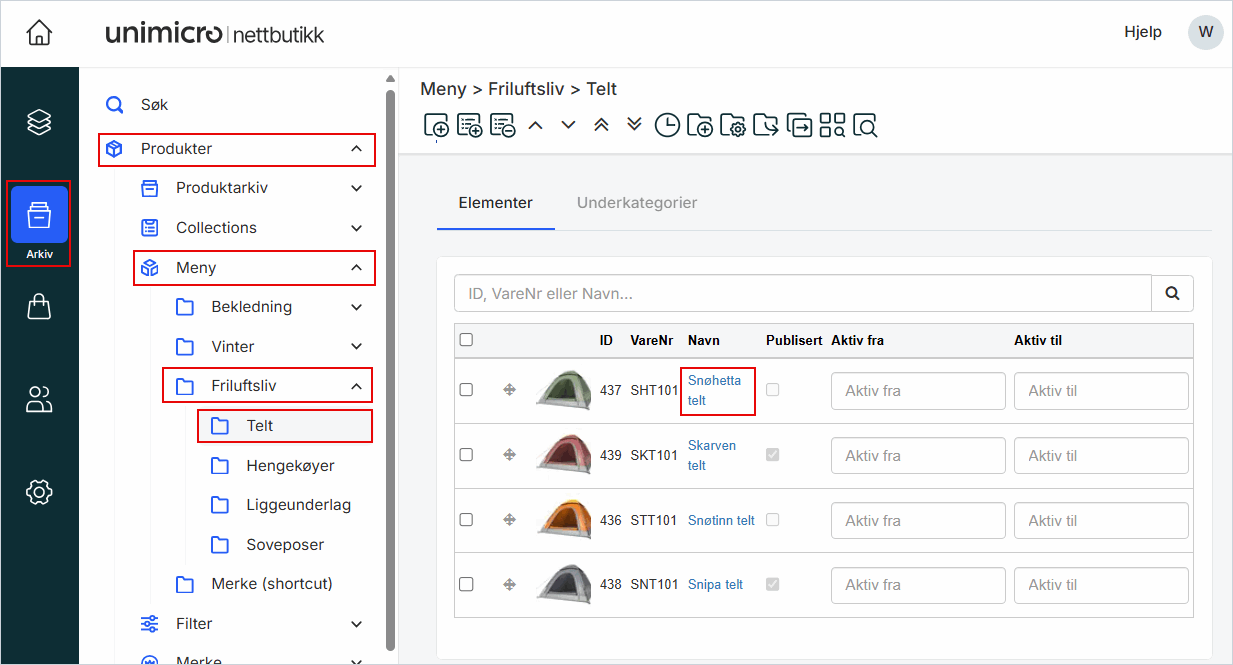The width and height of the screenshot is (1233, 665).
Task: Click the folder with gear toolbar icon
Action: [x=733, y=125]
